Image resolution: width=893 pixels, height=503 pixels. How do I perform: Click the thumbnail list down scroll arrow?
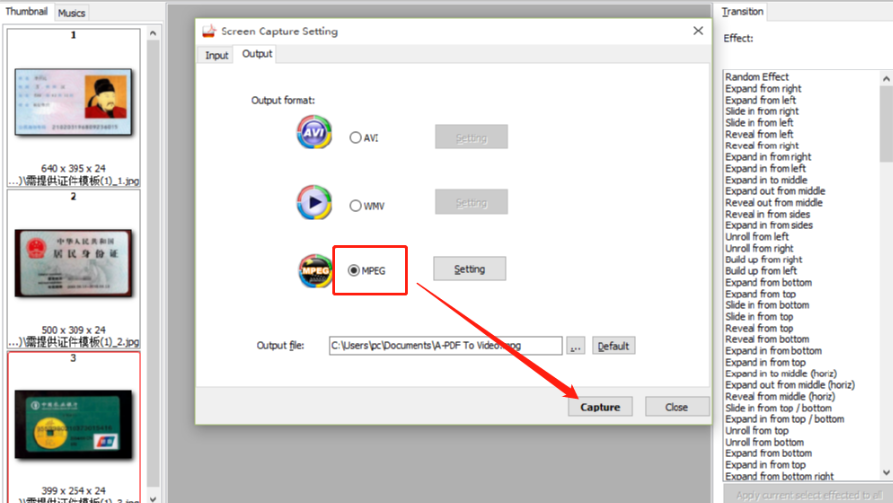pos(153,498)
